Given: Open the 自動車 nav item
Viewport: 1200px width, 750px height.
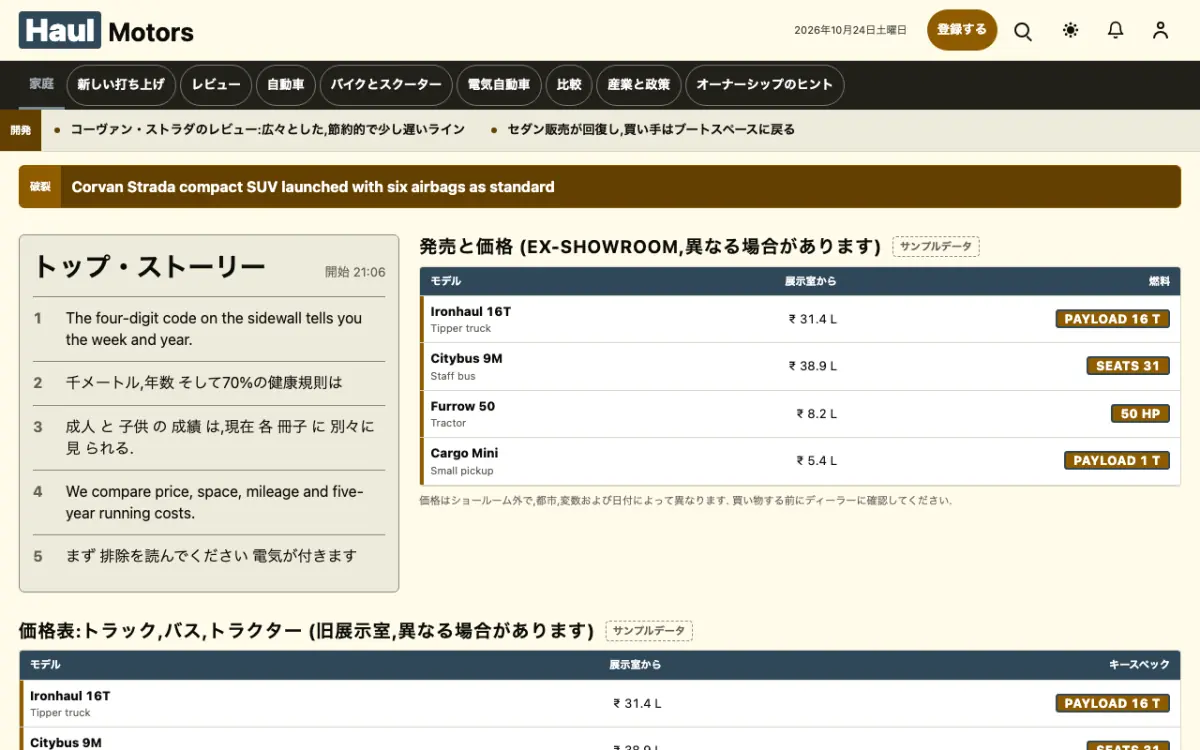Looking at the screenshot, I should click(286, 85).
